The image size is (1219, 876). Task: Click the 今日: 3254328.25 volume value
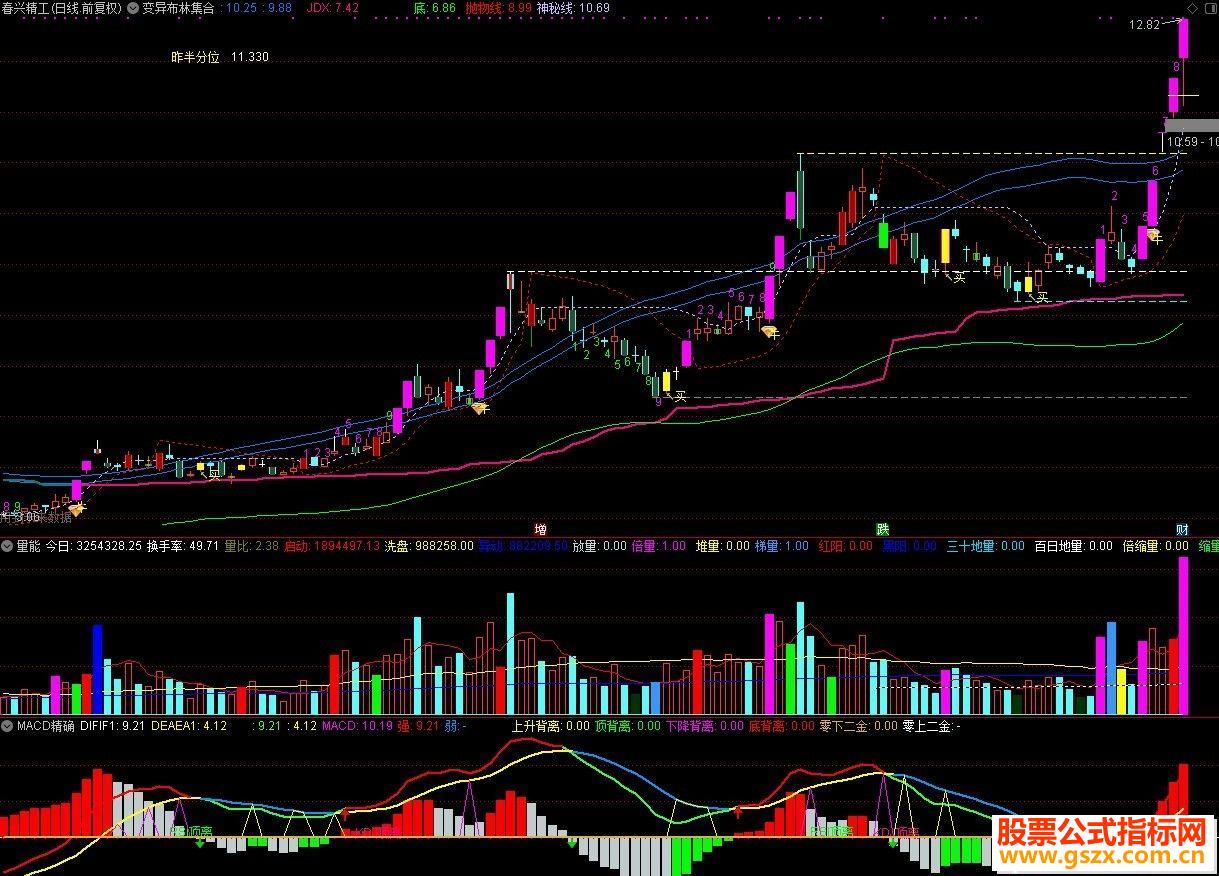[93, 546]
